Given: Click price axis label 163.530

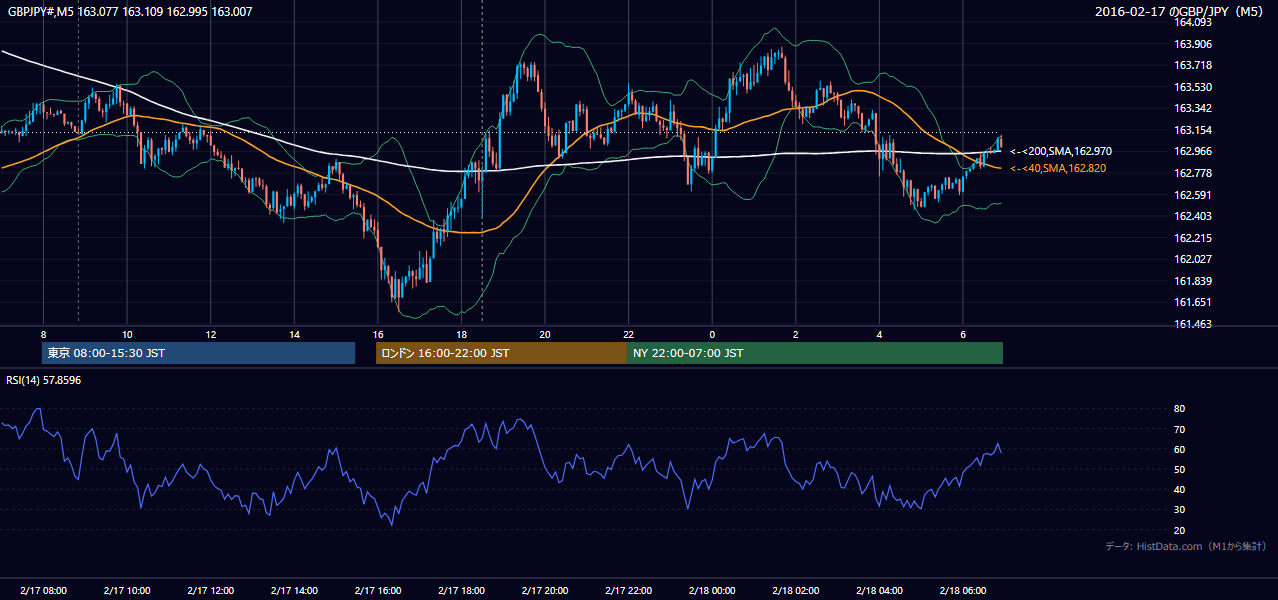Looking at the screenshot, I should [1192, 87].
